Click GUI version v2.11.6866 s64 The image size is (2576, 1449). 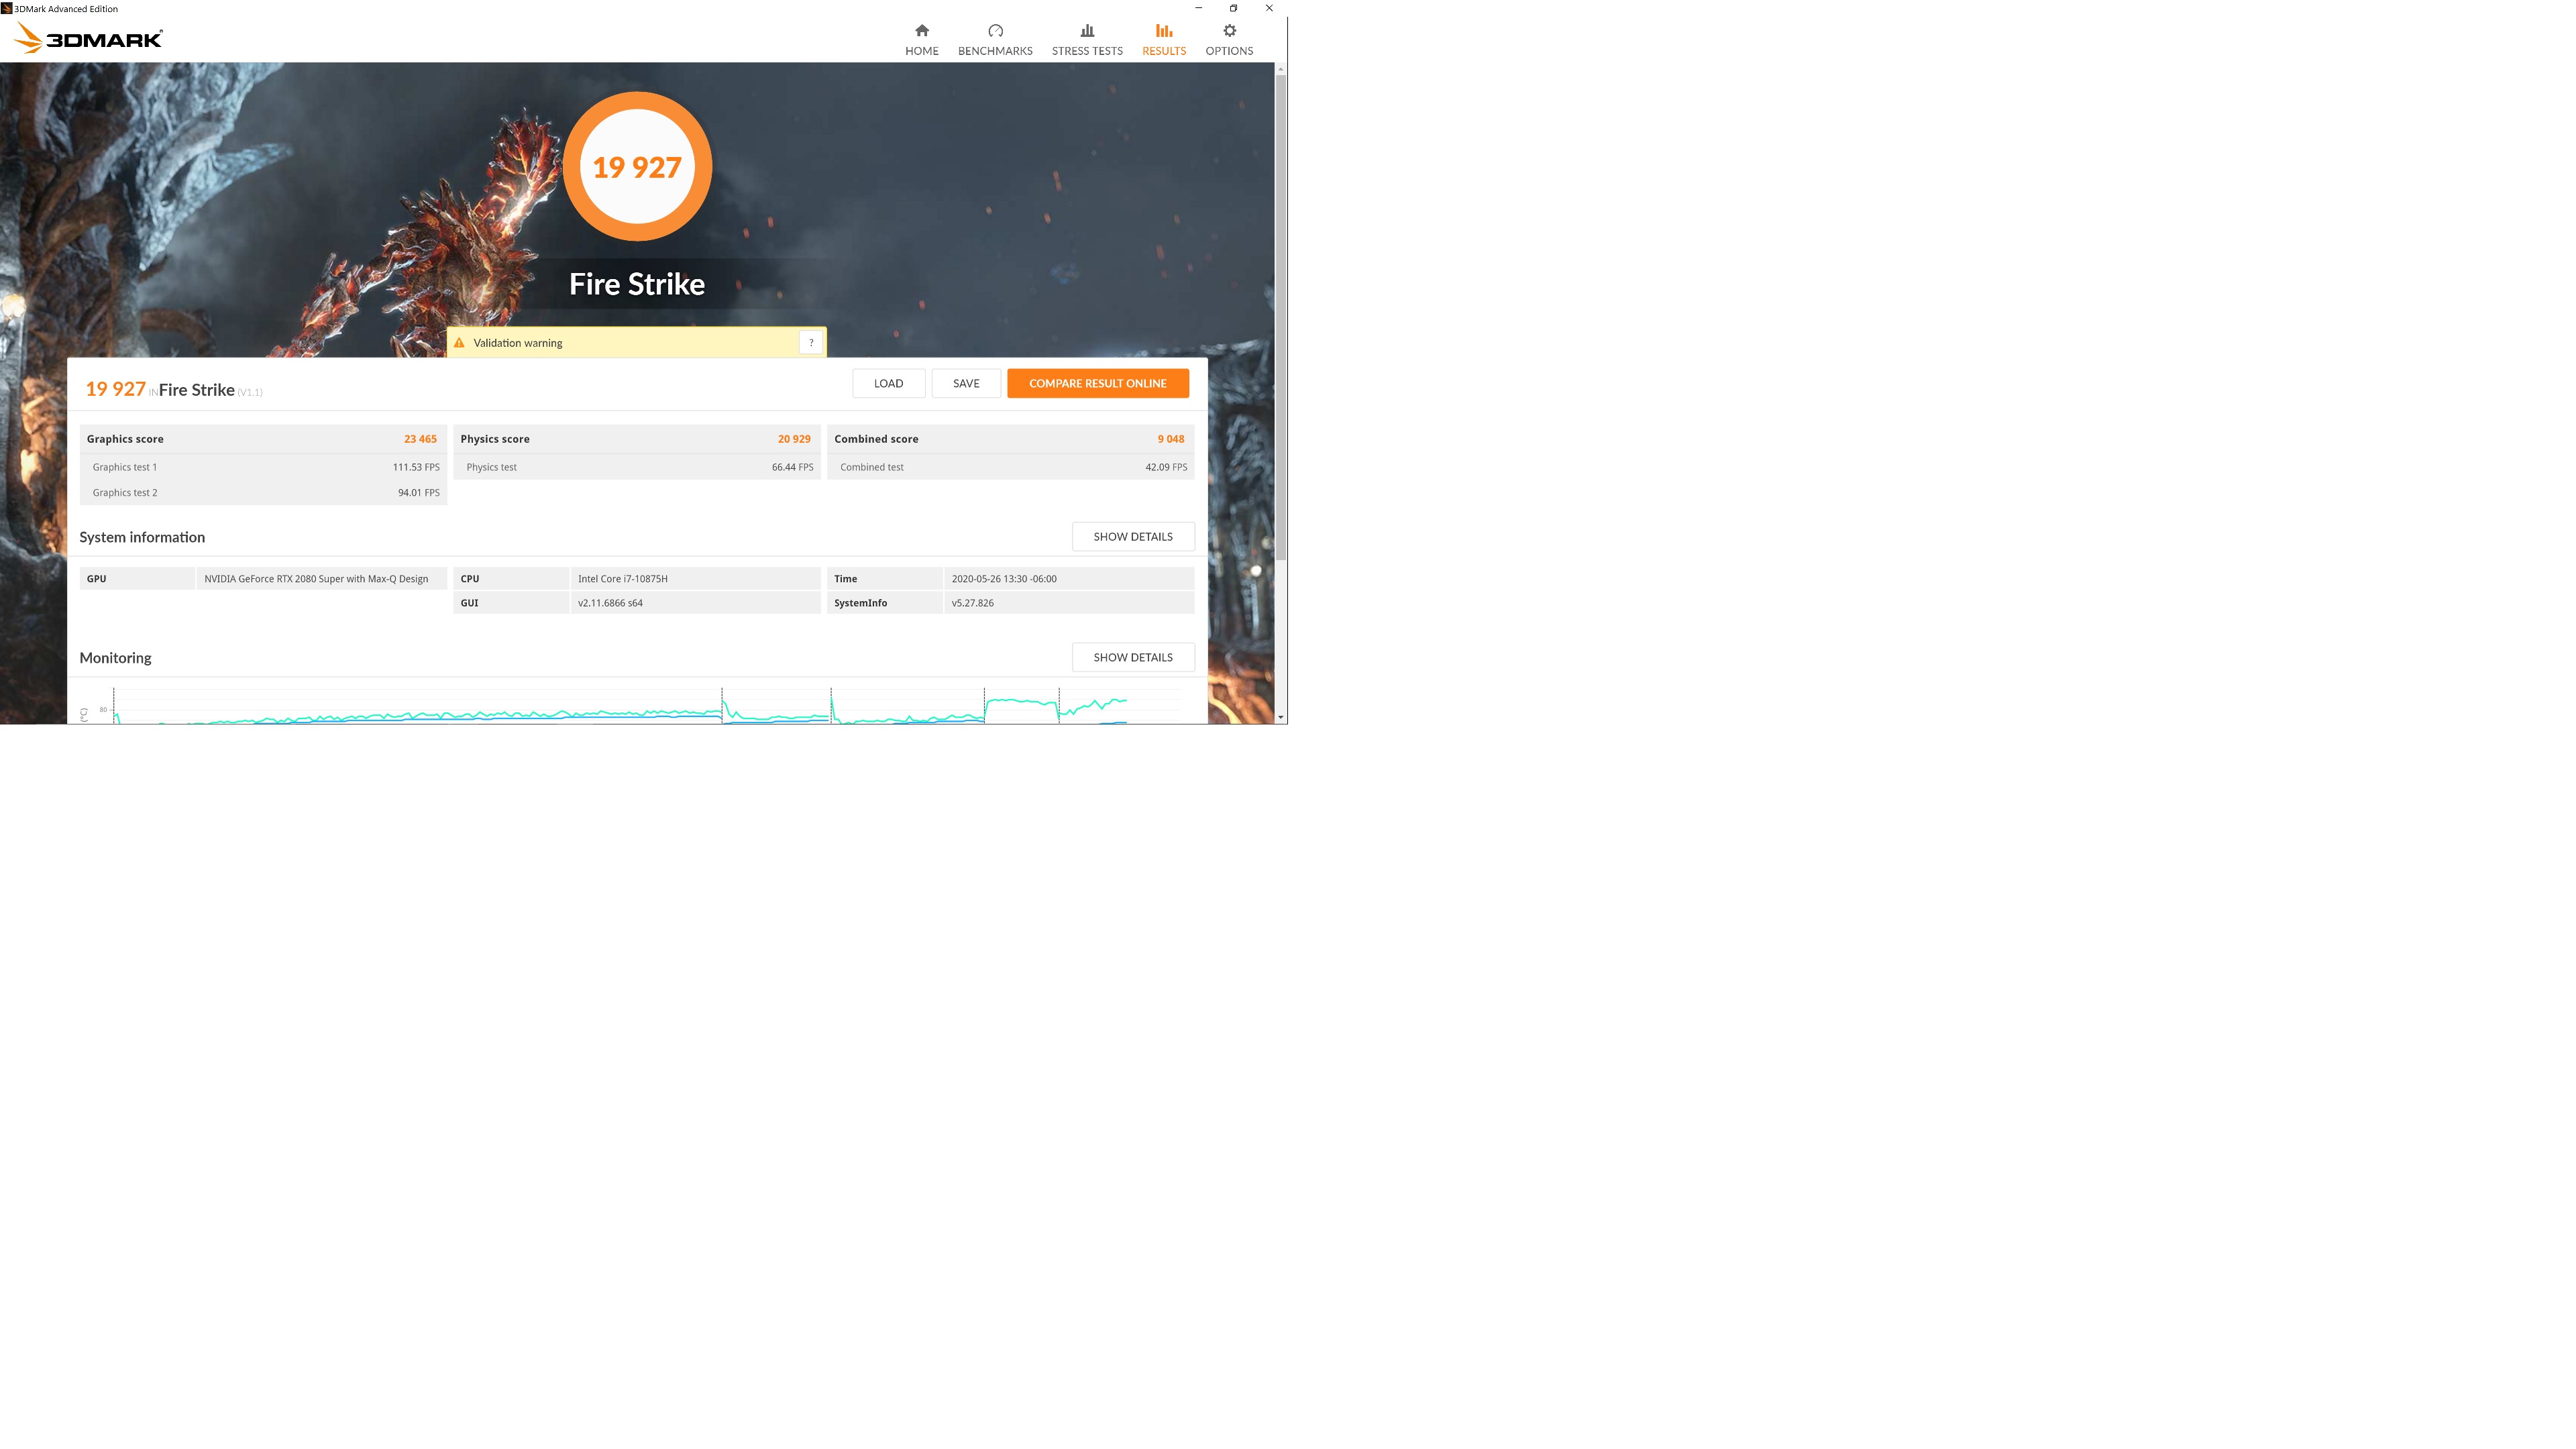pyautogui.click(x=610, y=603)
